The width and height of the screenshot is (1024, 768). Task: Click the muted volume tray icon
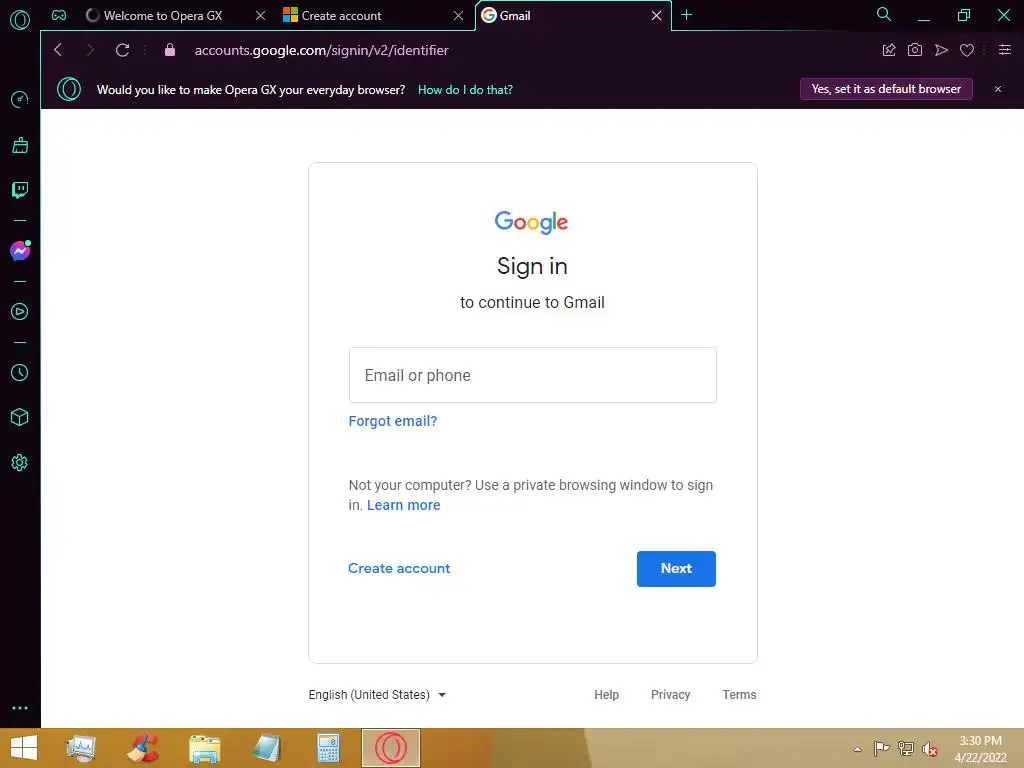tap(930, 749)
